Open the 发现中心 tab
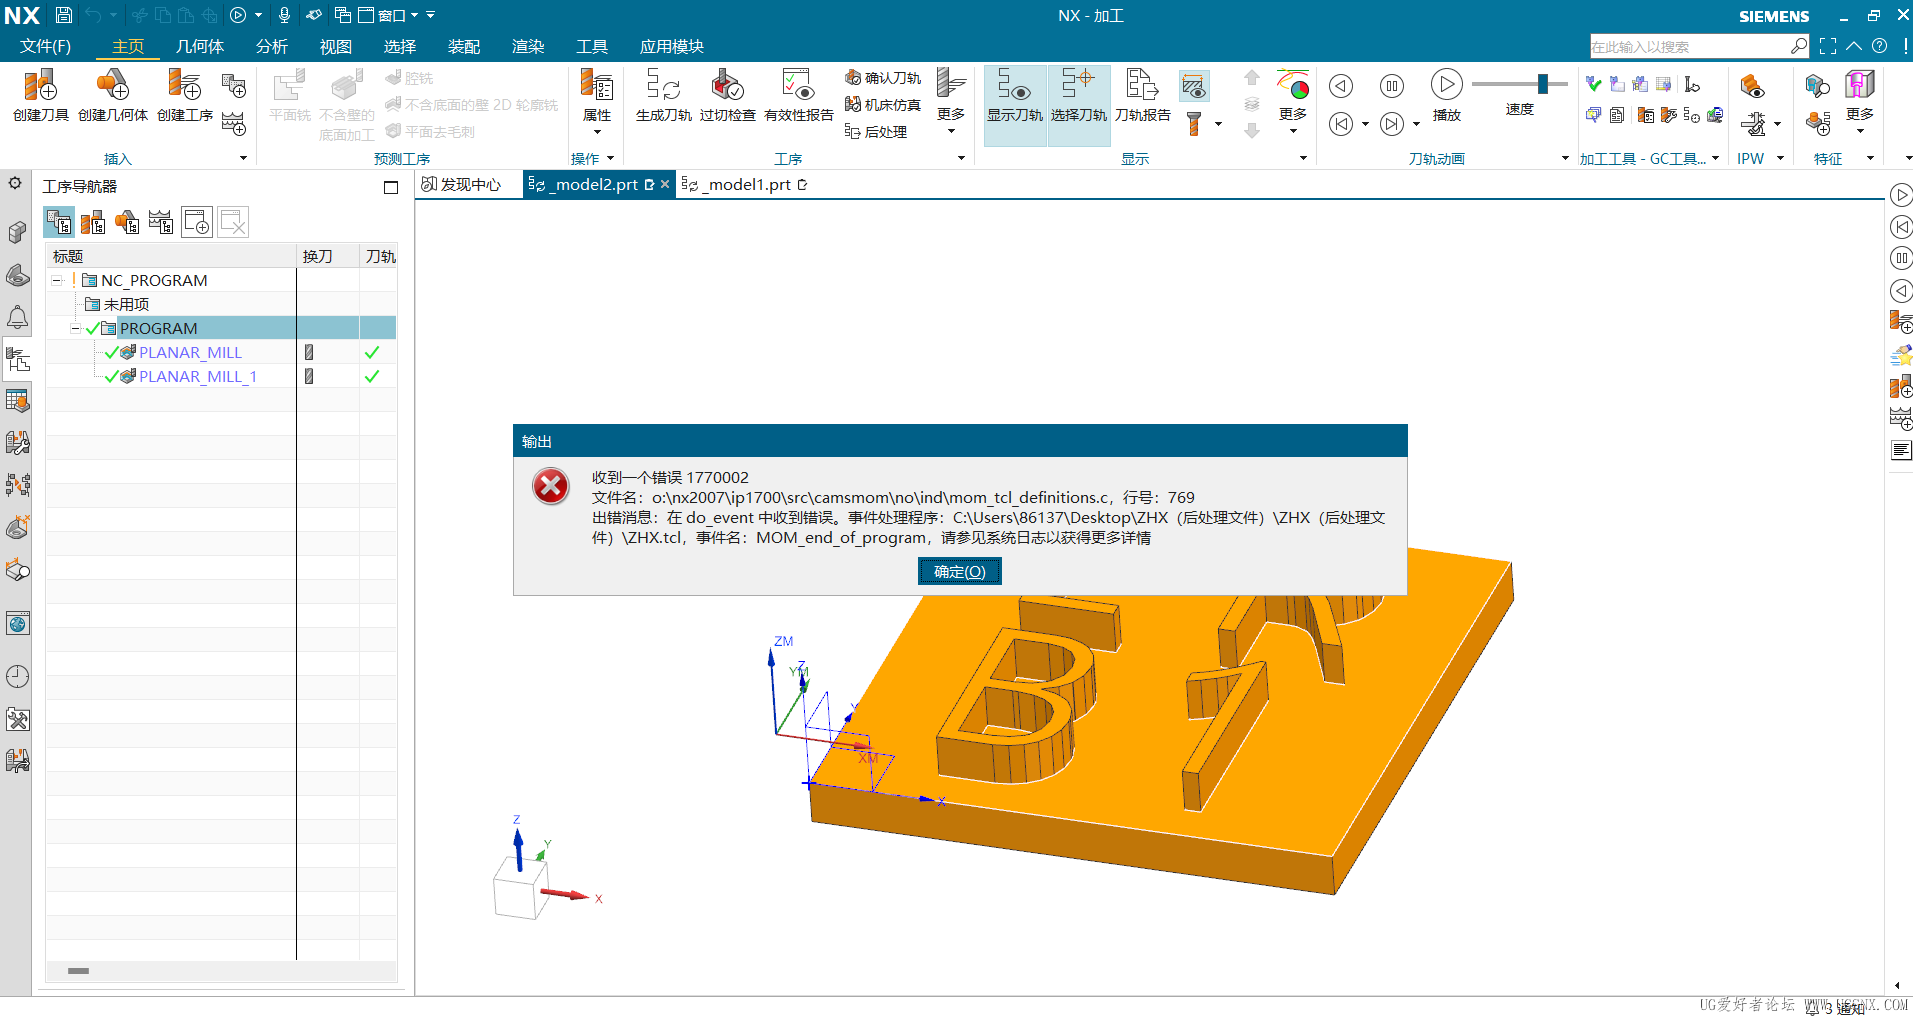Screen dimensions: 1913x1017 coord(462,184)
